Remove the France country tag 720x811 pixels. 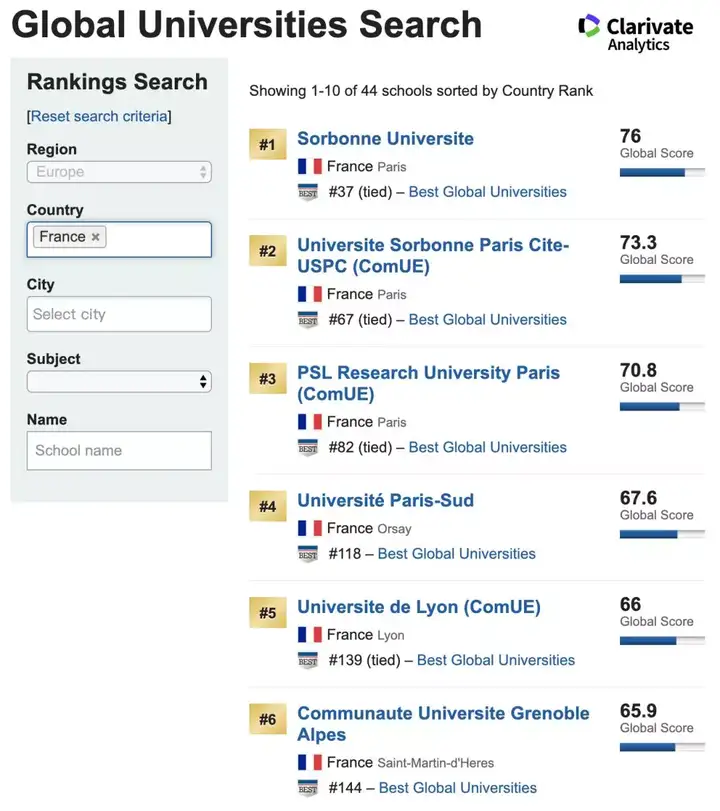click(96, 237)
